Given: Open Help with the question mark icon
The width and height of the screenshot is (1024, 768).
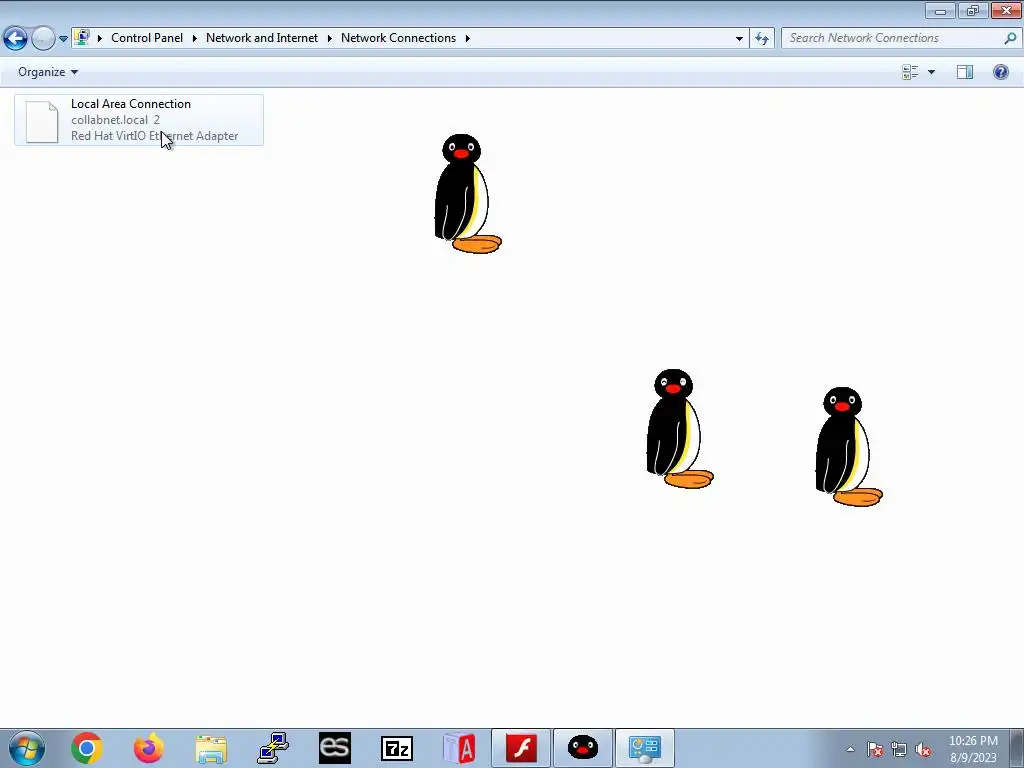Looking at the screenshot, I should [x=1000, y=72].
